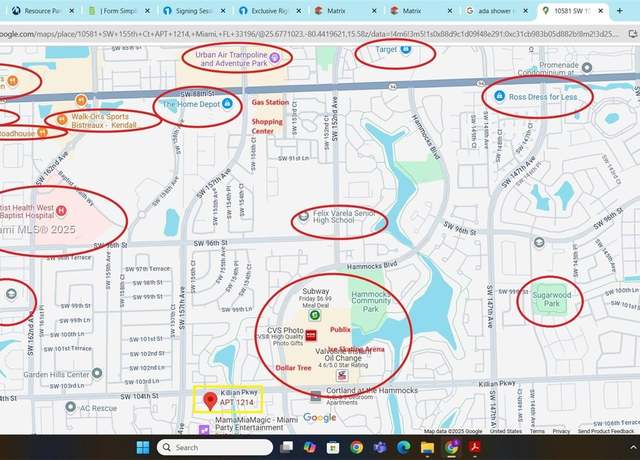640x460 pixels.
Task: Select the Garden Hills Center pin
Action: point(97,373)
